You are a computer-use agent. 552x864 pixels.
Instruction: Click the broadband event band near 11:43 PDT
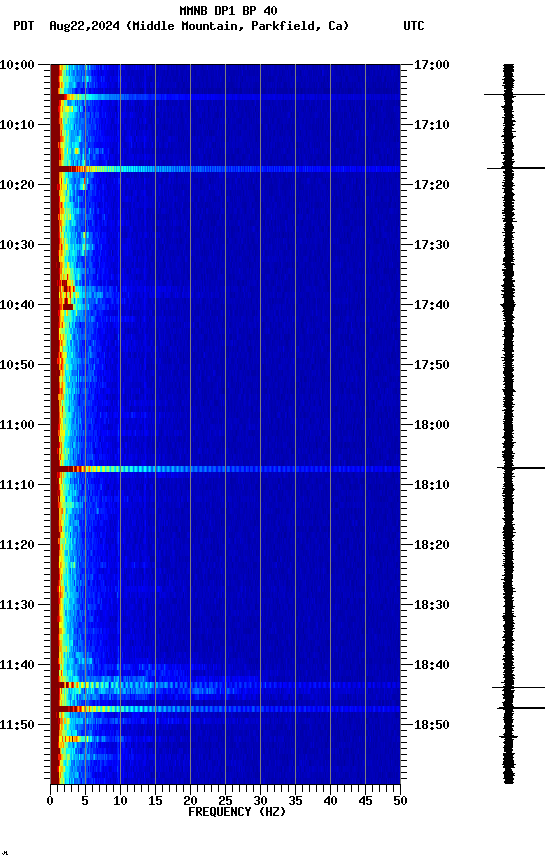(x=225, y=685)
